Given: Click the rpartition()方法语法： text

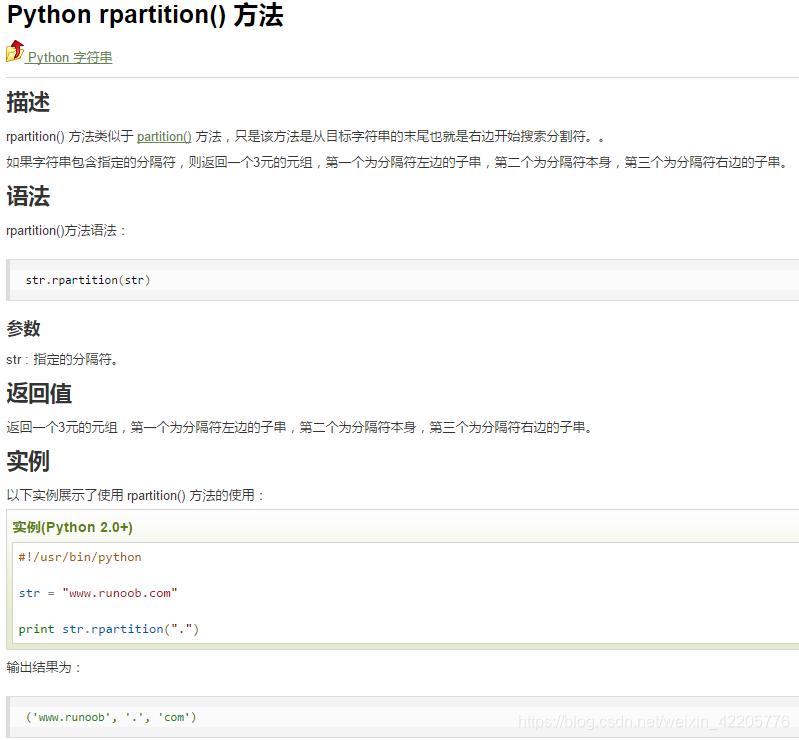Looking at the screenshot, I should coord(66,231).
